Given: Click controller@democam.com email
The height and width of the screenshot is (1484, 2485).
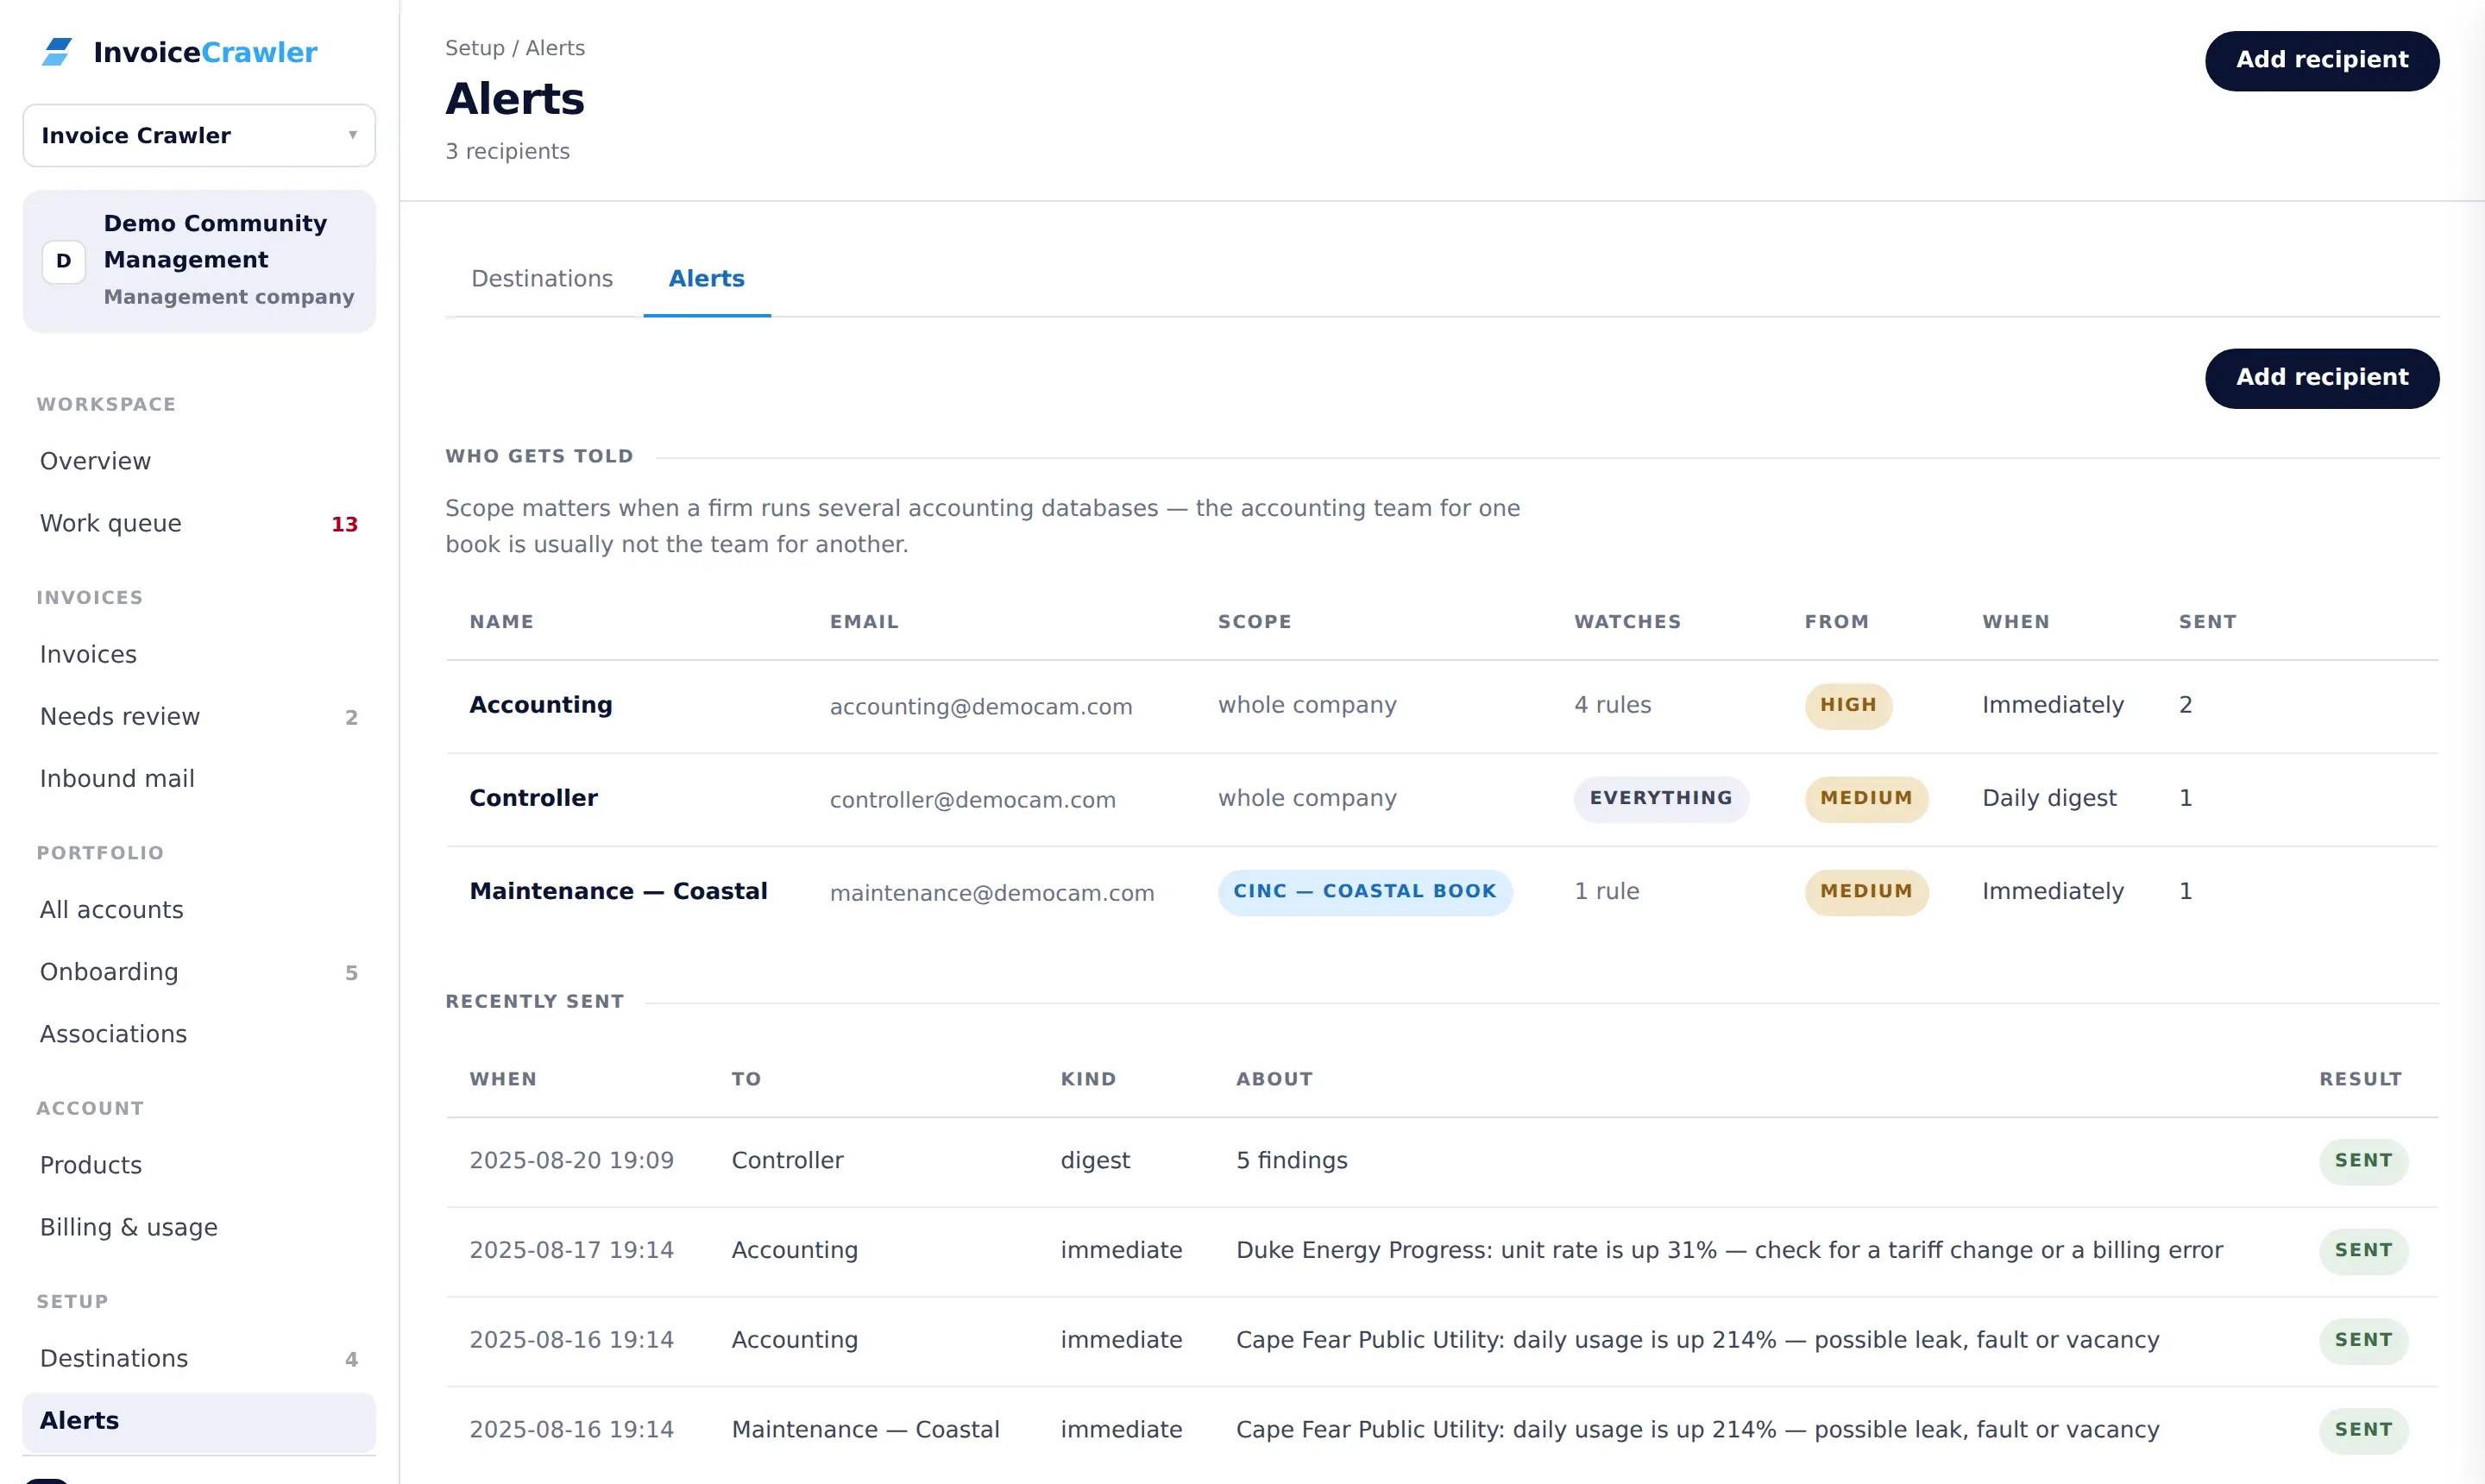Looking at the screenshot, I should point(973,800).
